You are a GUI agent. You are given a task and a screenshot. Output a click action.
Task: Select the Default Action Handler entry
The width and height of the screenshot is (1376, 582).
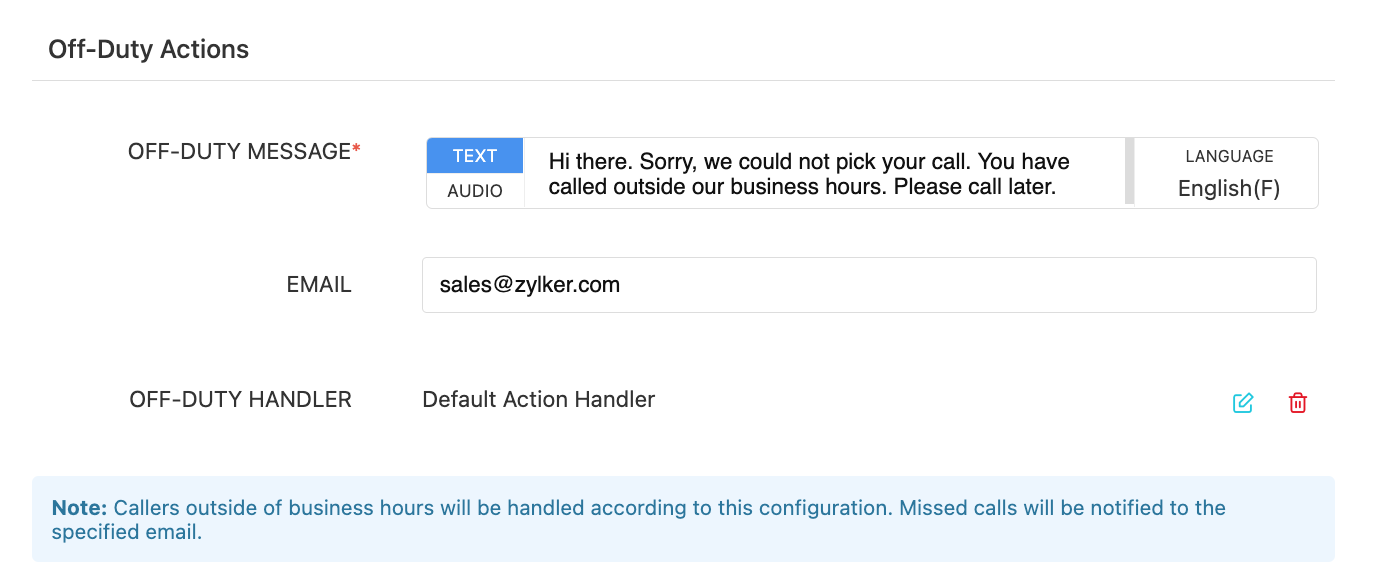538,400
